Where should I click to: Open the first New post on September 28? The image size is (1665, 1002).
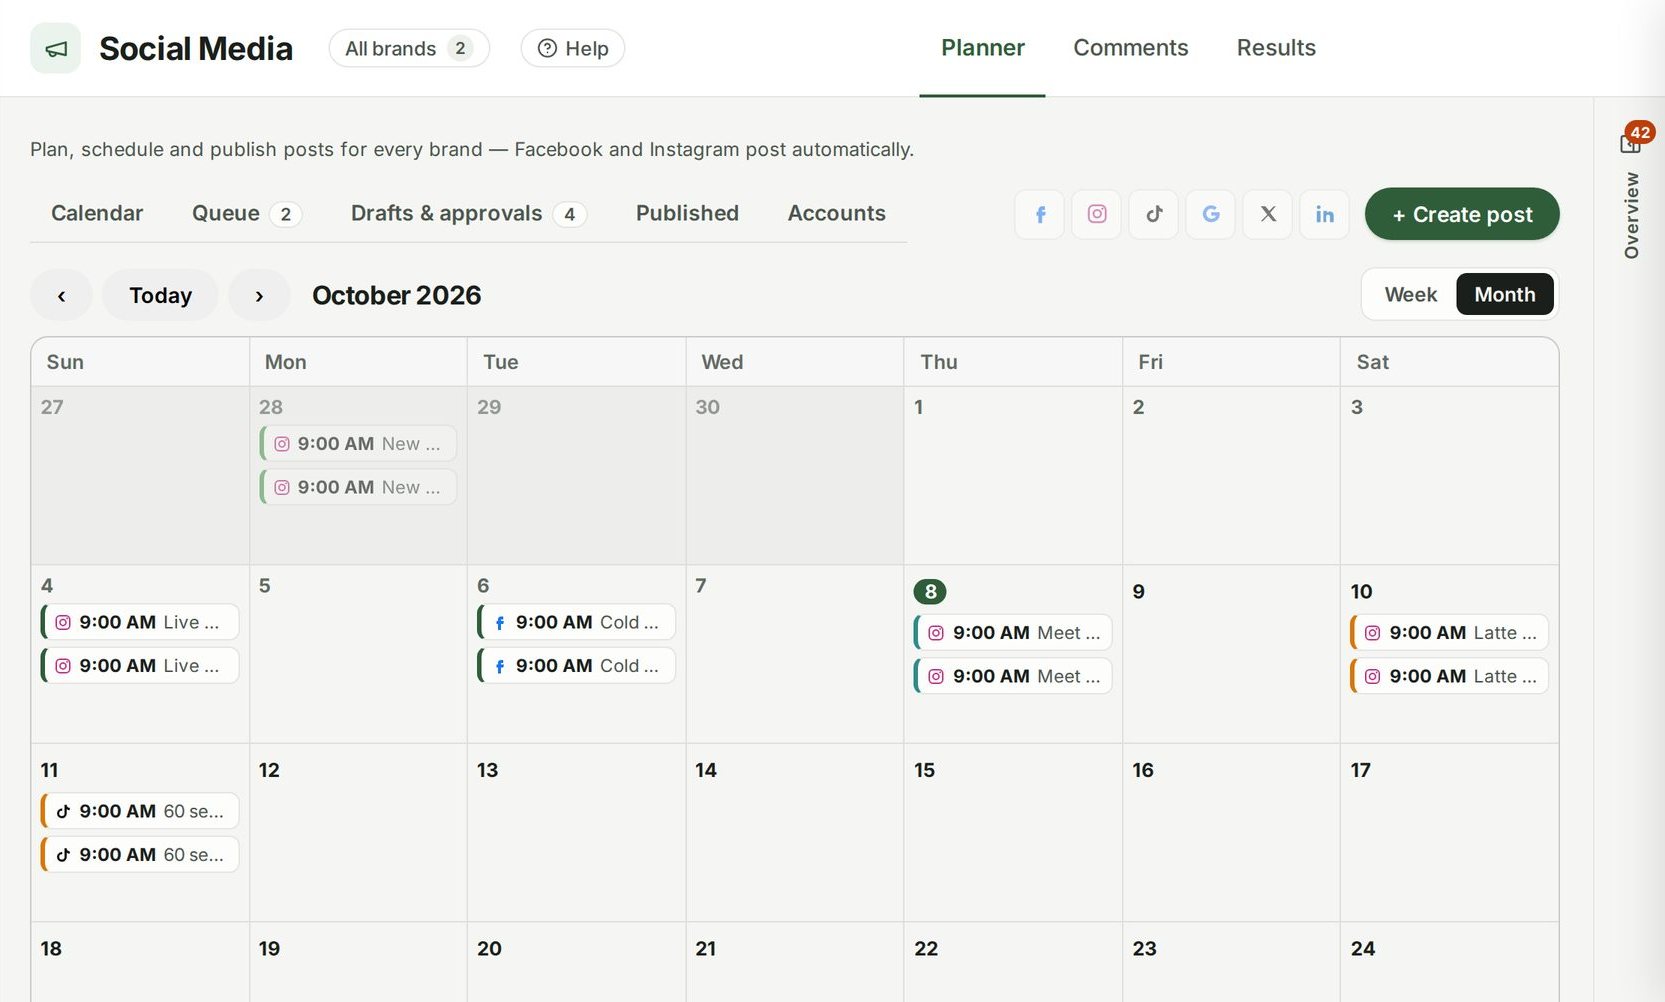[358, 443]
